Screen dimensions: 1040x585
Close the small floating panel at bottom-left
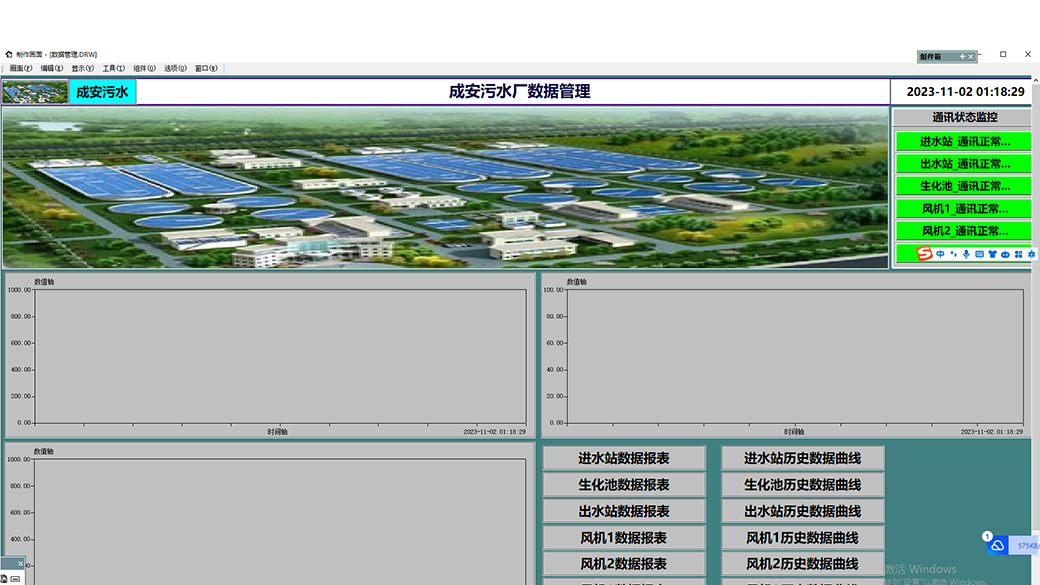pyautogui.click(x=20, y=564)
